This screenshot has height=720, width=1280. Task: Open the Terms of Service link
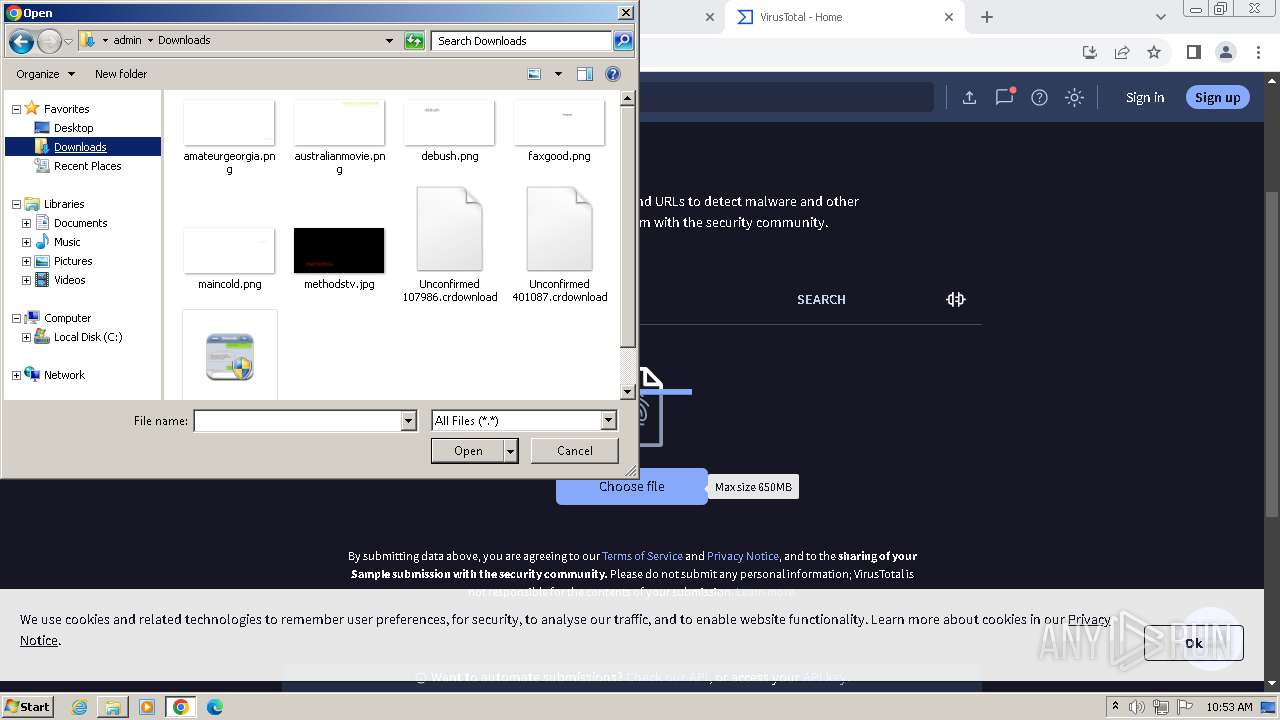pyautogui.click(x=642, y=556)
